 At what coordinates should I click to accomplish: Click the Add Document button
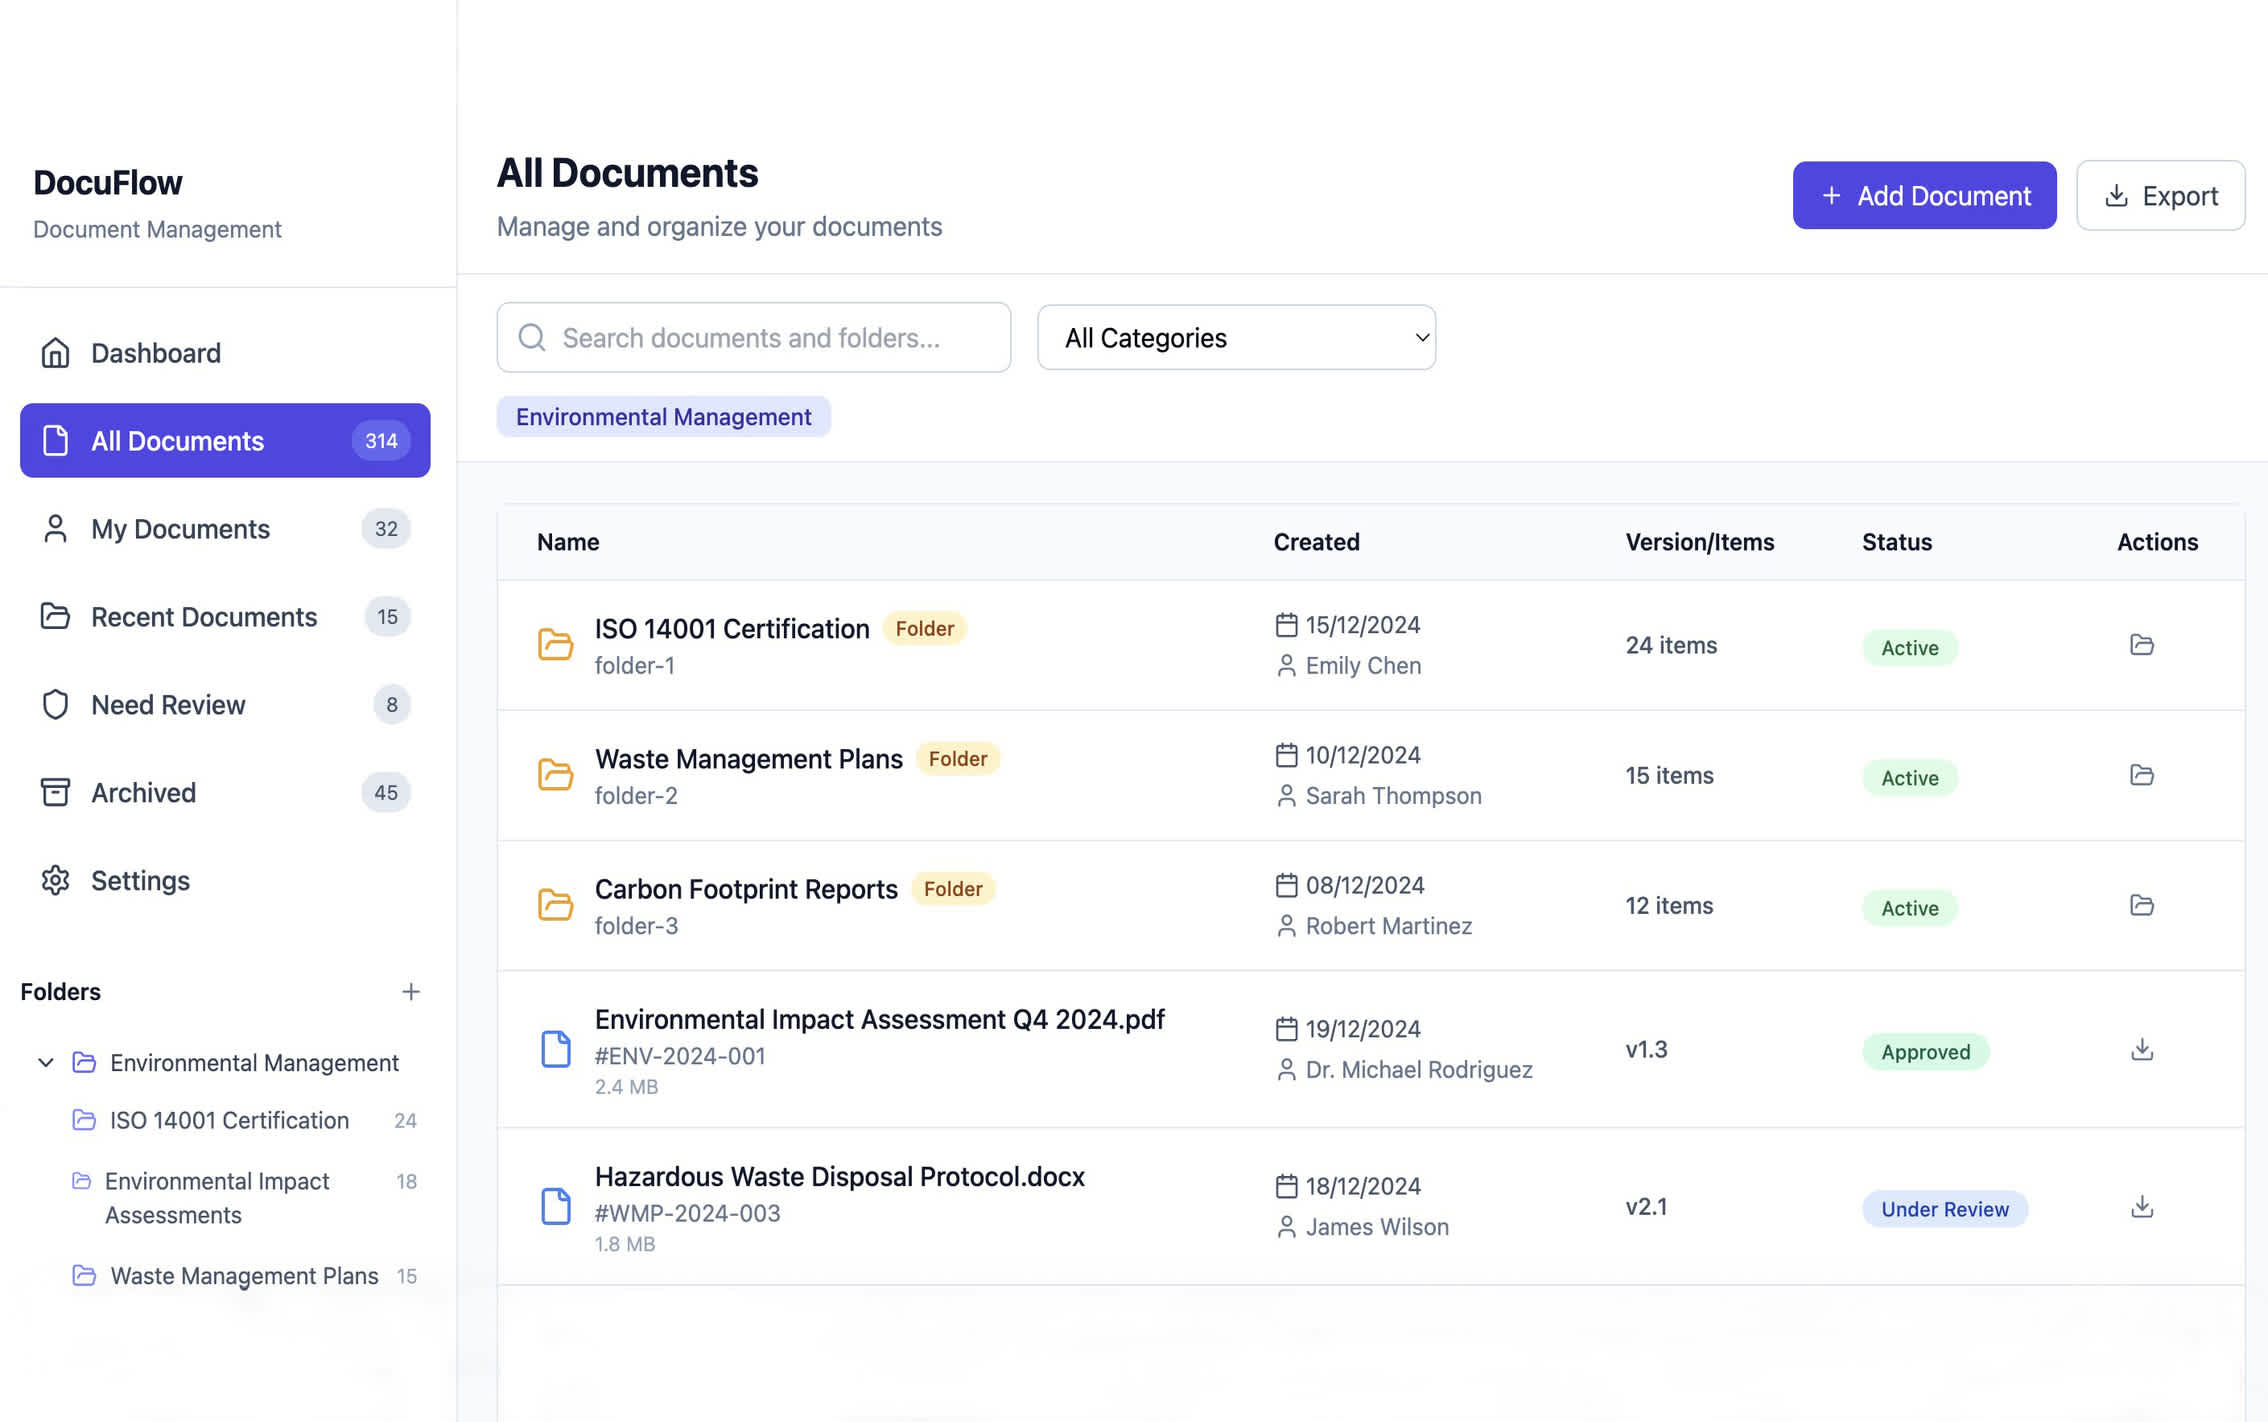click(x=1924, y=195)
